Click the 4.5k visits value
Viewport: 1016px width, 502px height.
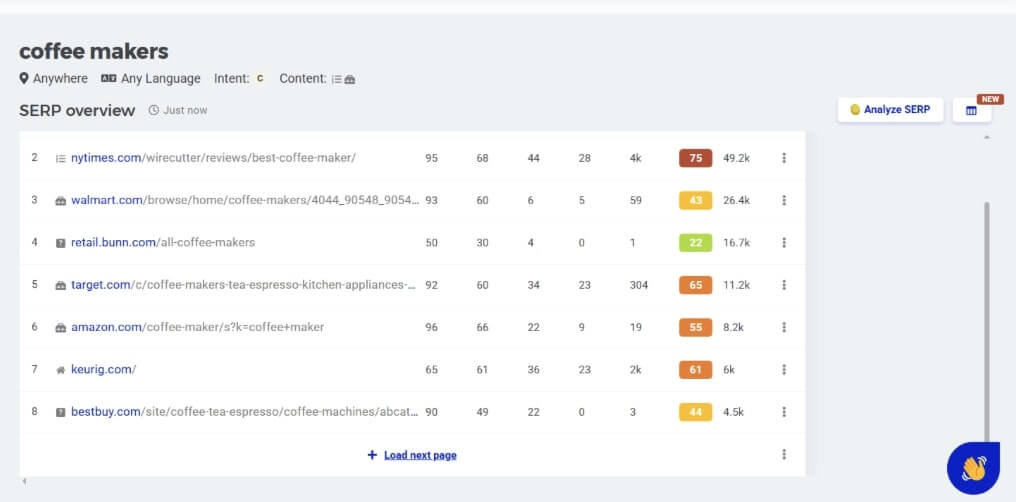(x=733, y=412)
